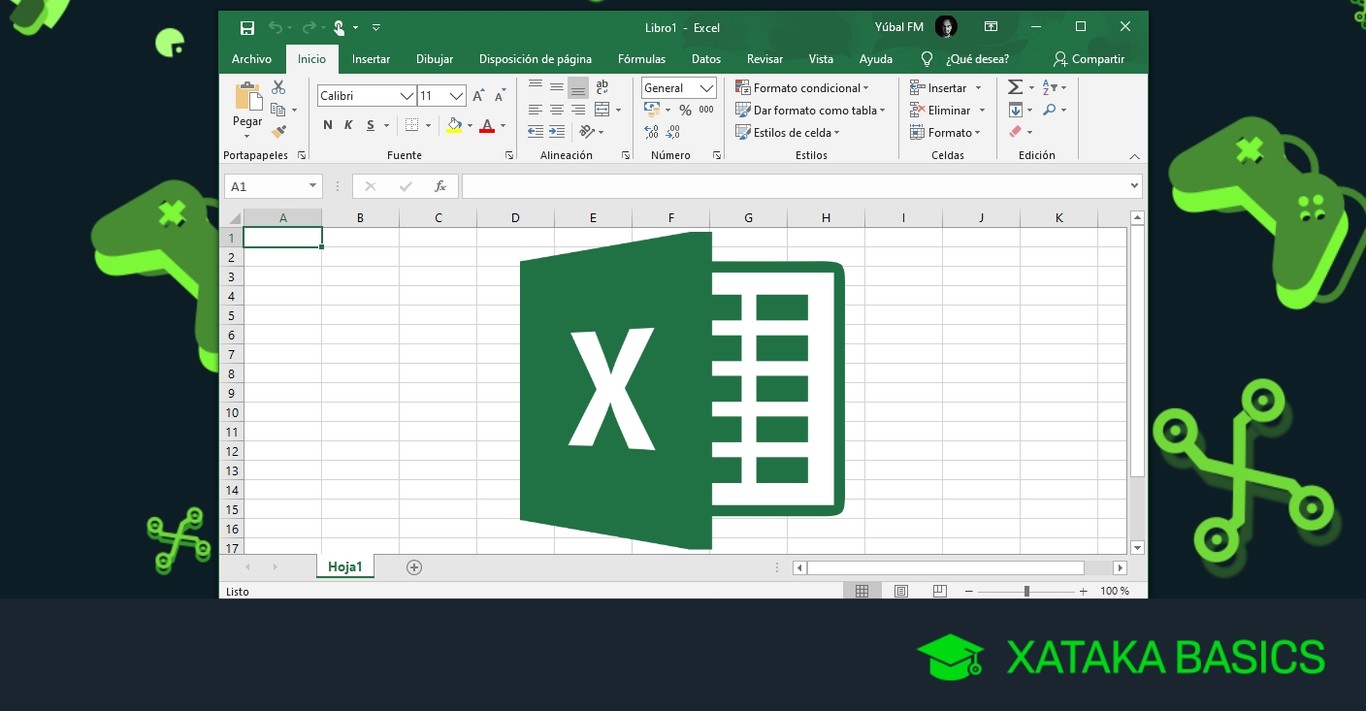Redo the last action
The height and width of the screenshot is (711, 1366).
[308, 28]
